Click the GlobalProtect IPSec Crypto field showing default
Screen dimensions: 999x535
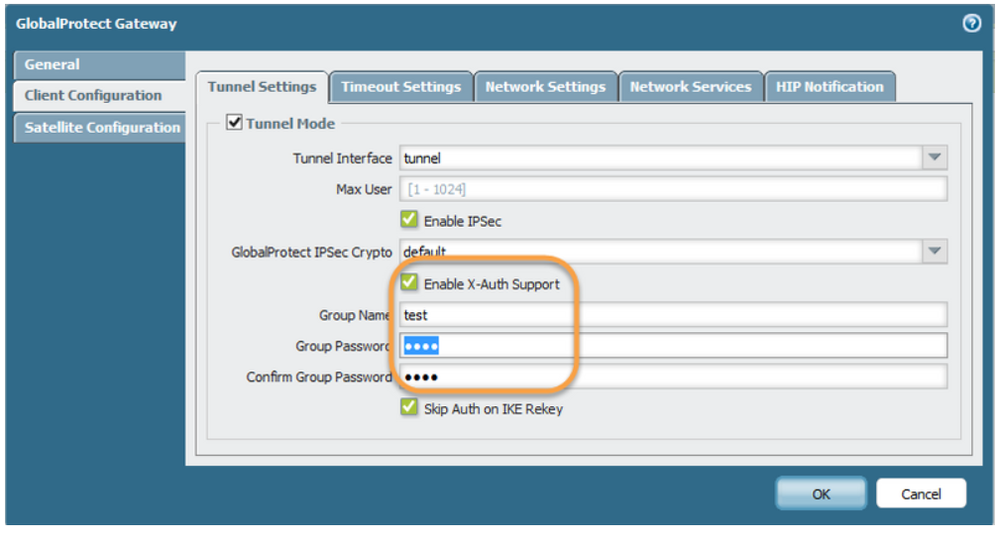point(661,251)
